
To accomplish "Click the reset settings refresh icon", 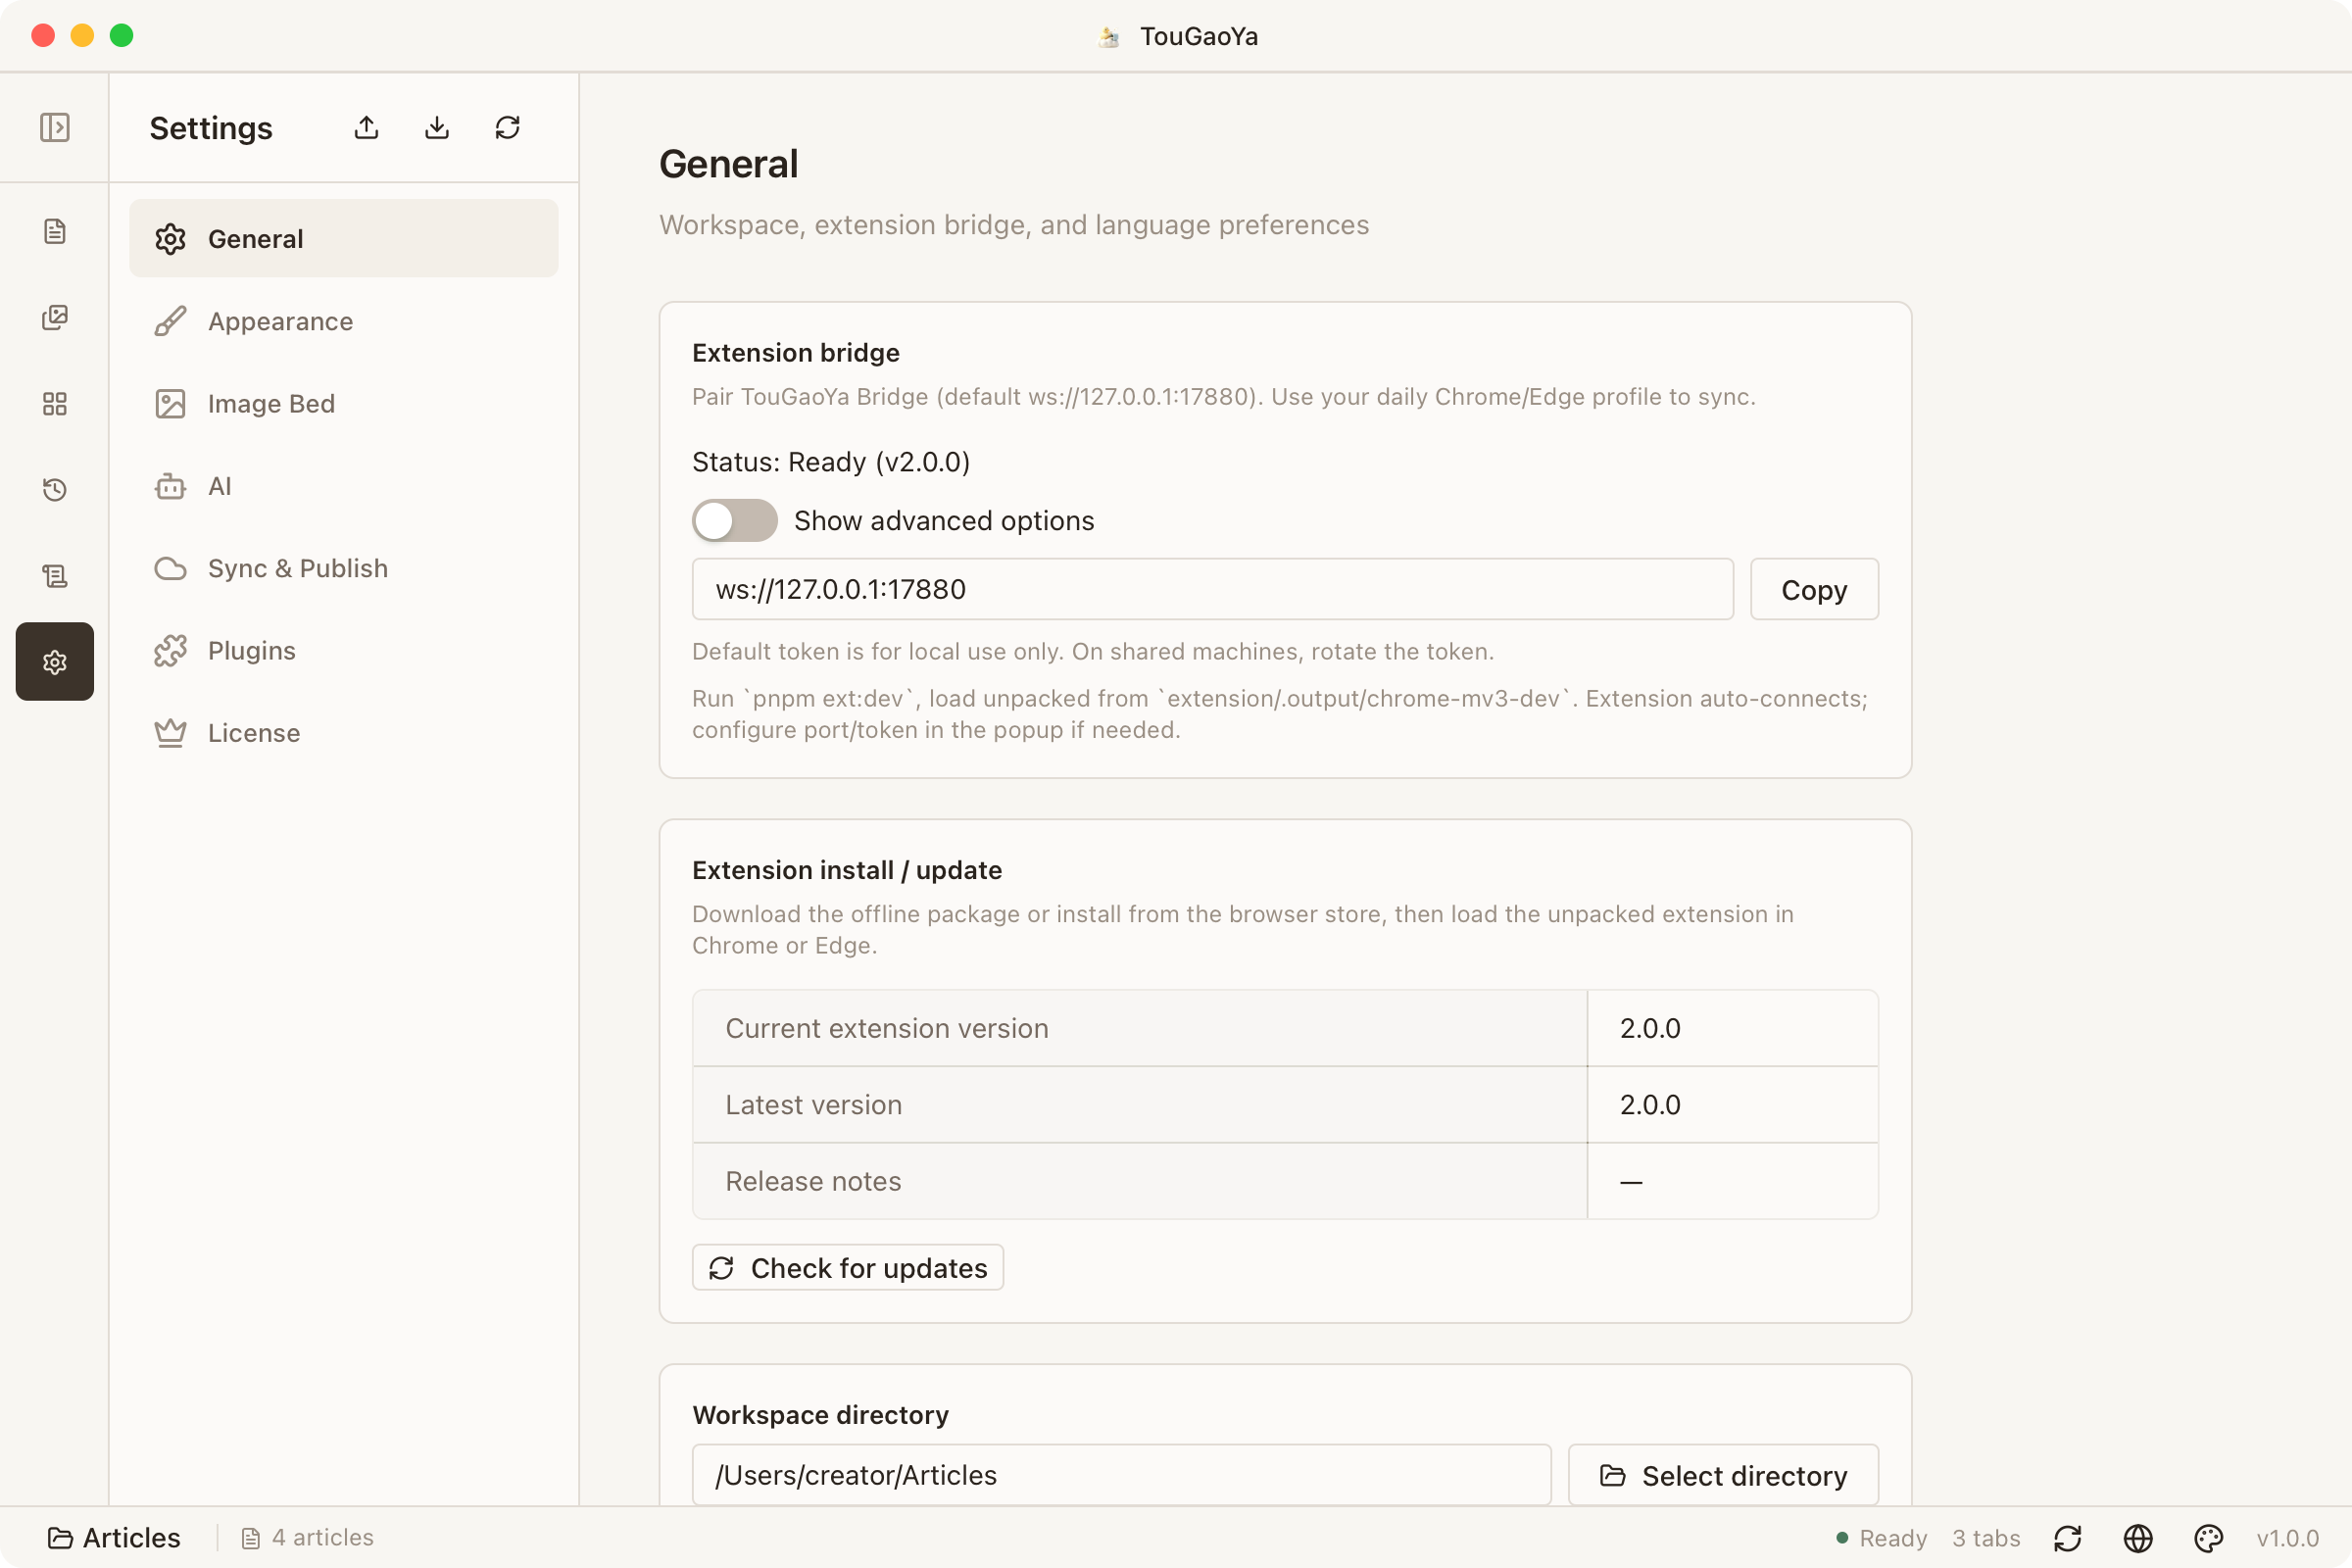I will 508,127.
